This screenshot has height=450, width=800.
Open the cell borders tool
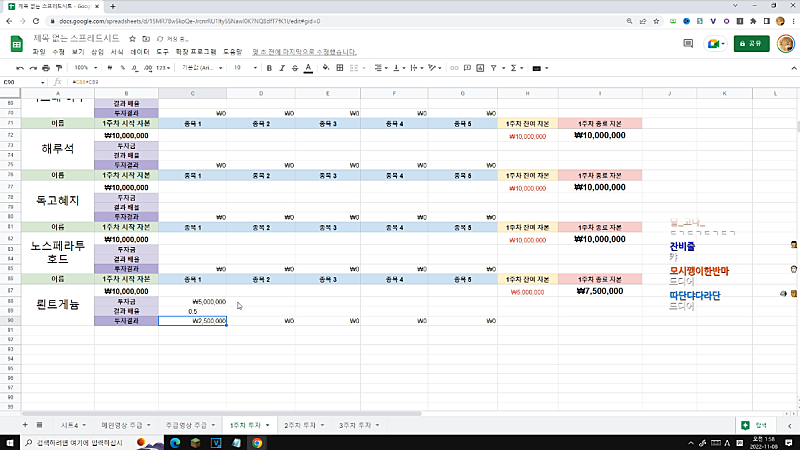[x=340, y=68]
